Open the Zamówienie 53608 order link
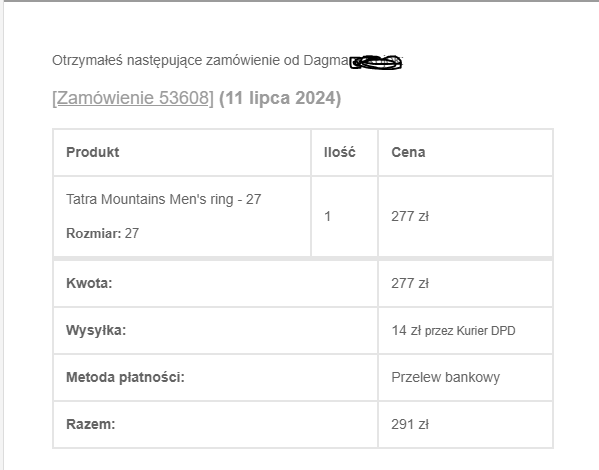Viewport: 599px width, 470px height. [133, 98]
